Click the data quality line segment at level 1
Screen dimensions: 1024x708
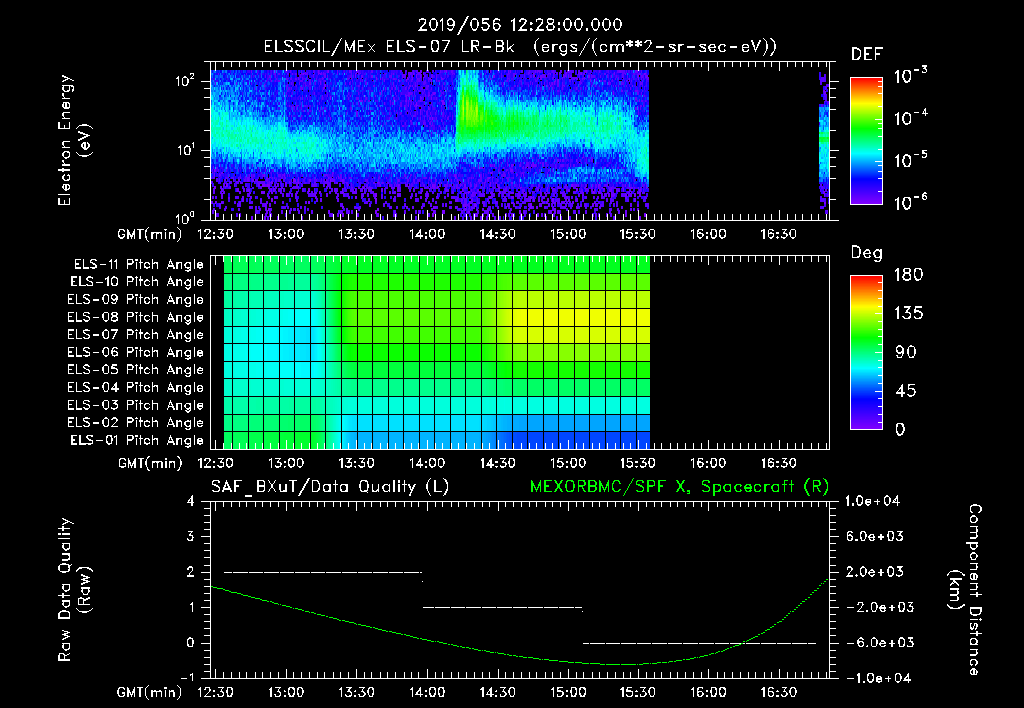click(x=502, y=607)
